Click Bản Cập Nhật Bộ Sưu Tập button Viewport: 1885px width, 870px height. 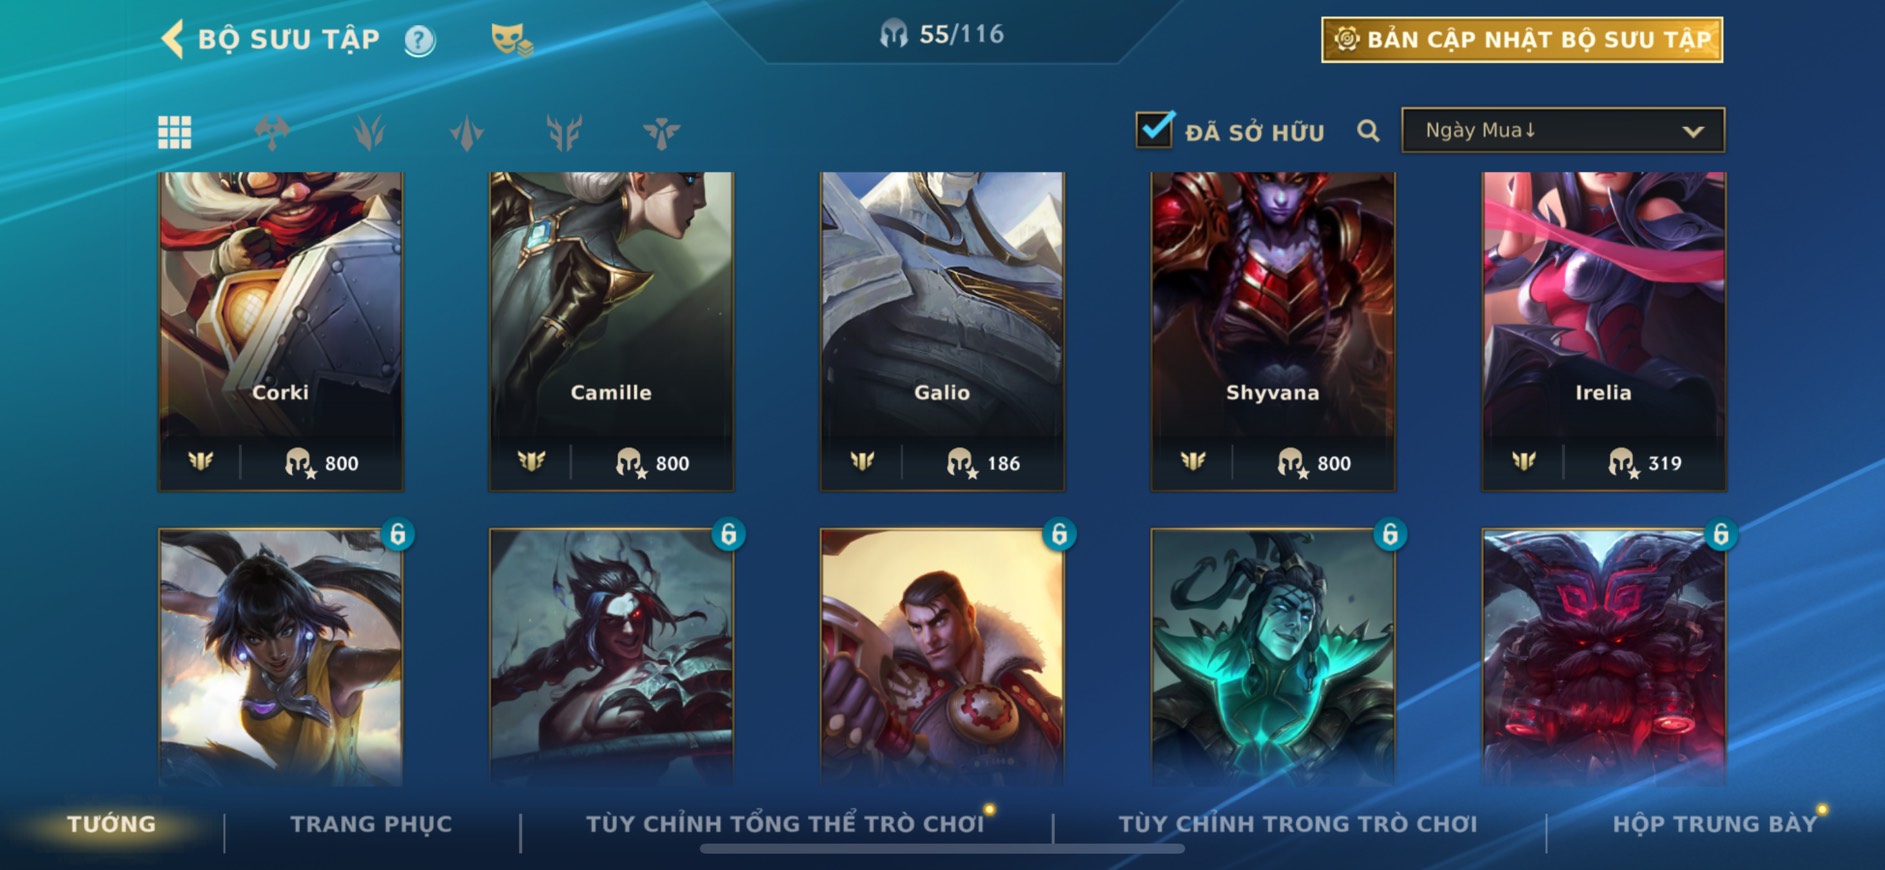coord(1522,40)
